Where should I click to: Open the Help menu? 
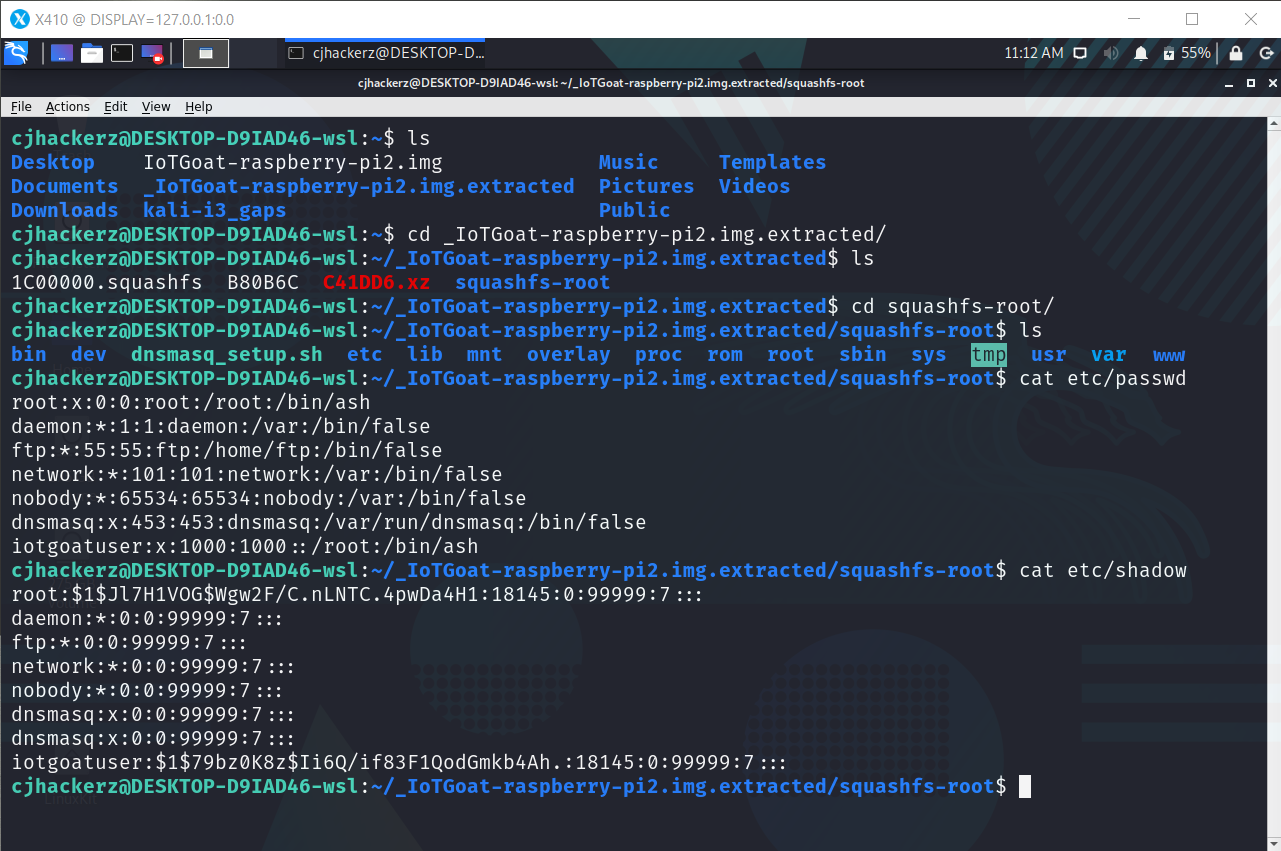(198, 106)
